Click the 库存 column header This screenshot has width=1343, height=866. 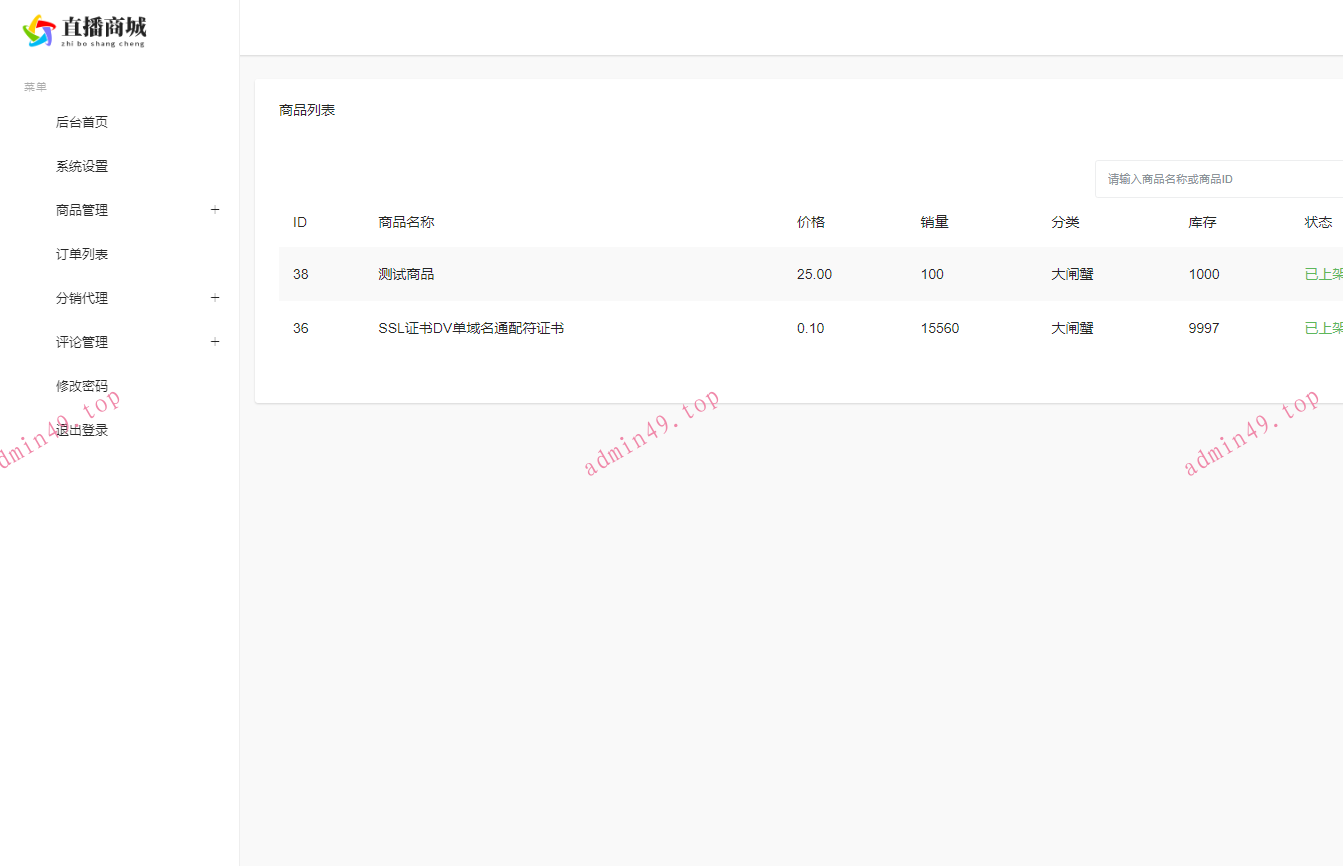[x=1202, y=222]
